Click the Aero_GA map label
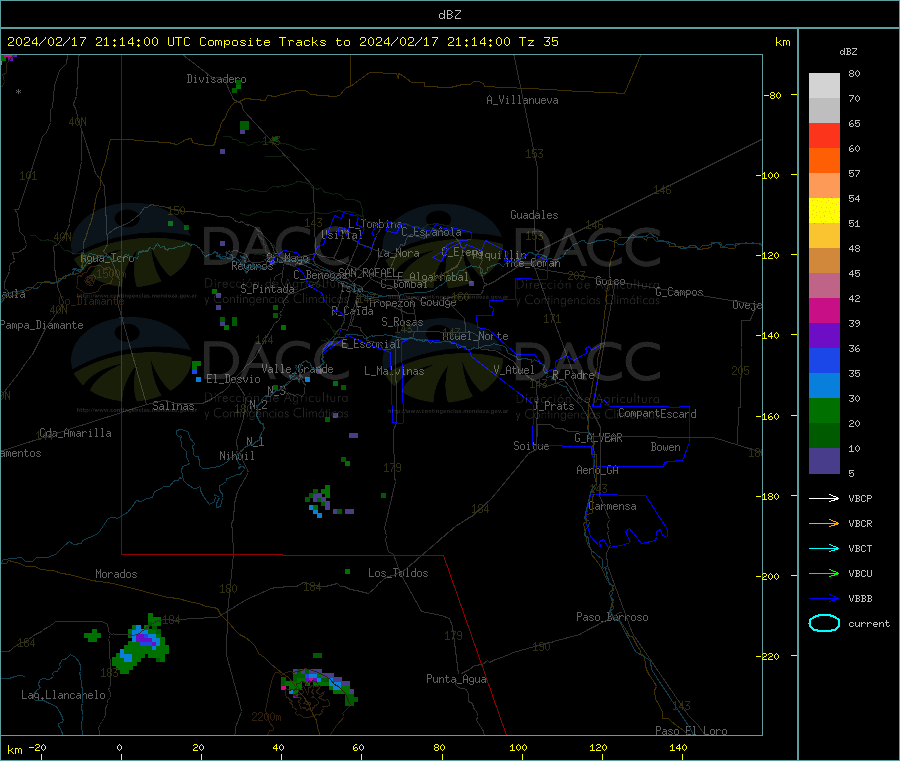The height and width of the screenshot is (761, 900). coord(598,470)
